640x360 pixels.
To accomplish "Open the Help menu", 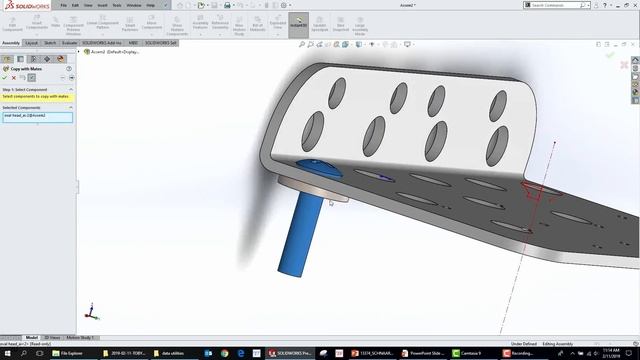I will pyautogui.click(x=151, y=5).
